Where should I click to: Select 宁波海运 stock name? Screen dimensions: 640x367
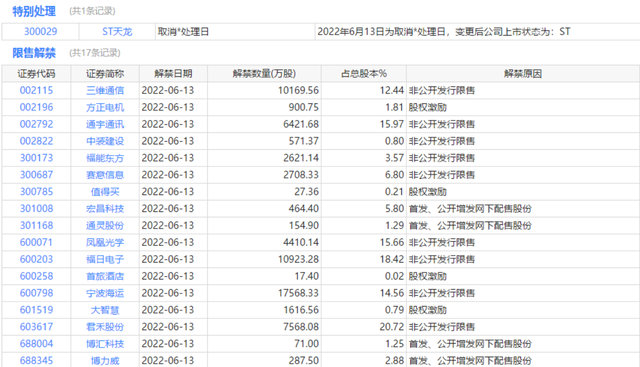[x=105, y=293]
